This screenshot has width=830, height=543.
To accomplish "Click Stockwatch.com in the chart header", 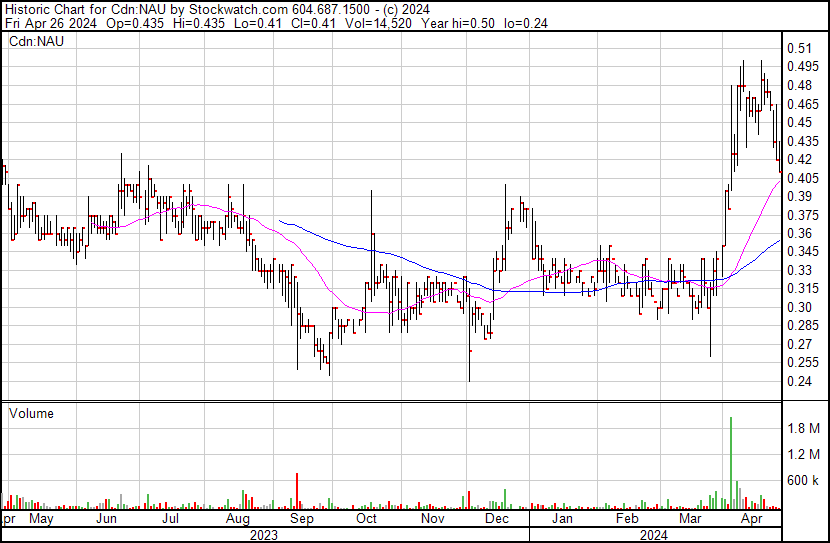I will click(x=234, y=9).
